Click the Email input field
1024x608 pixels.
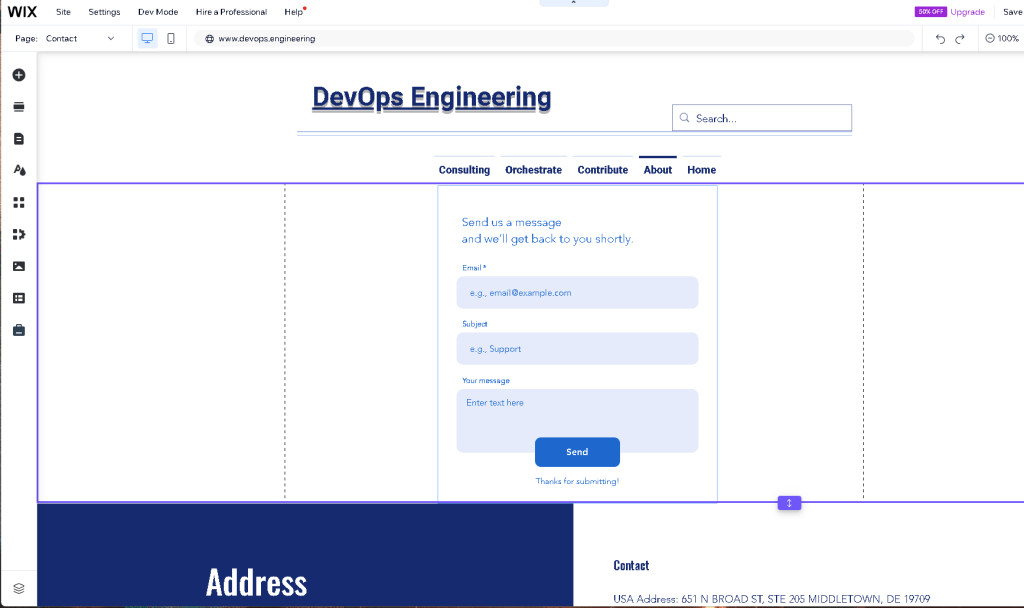pyautogui.click(x=577, y=293)
